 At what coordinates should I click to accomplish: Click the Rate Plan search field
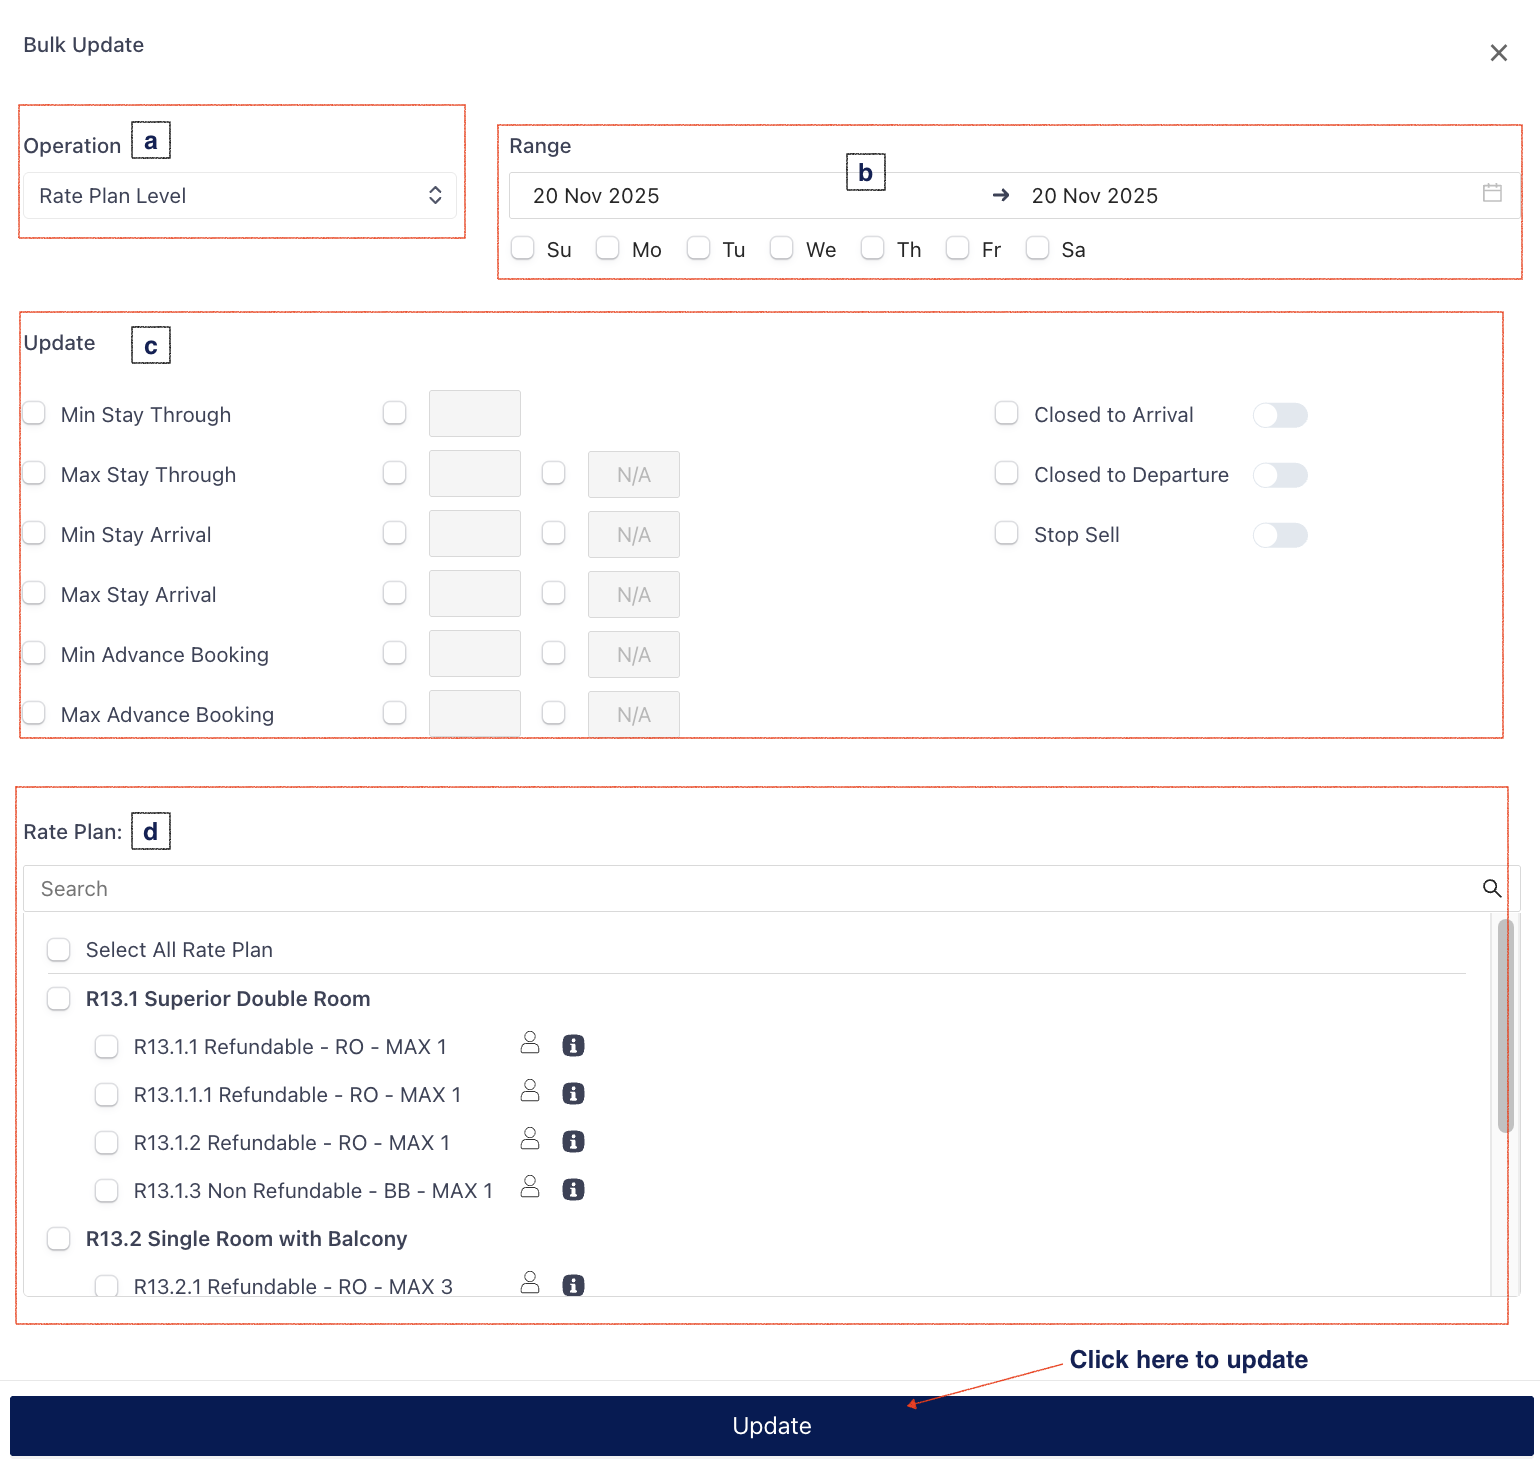(750, 889)
